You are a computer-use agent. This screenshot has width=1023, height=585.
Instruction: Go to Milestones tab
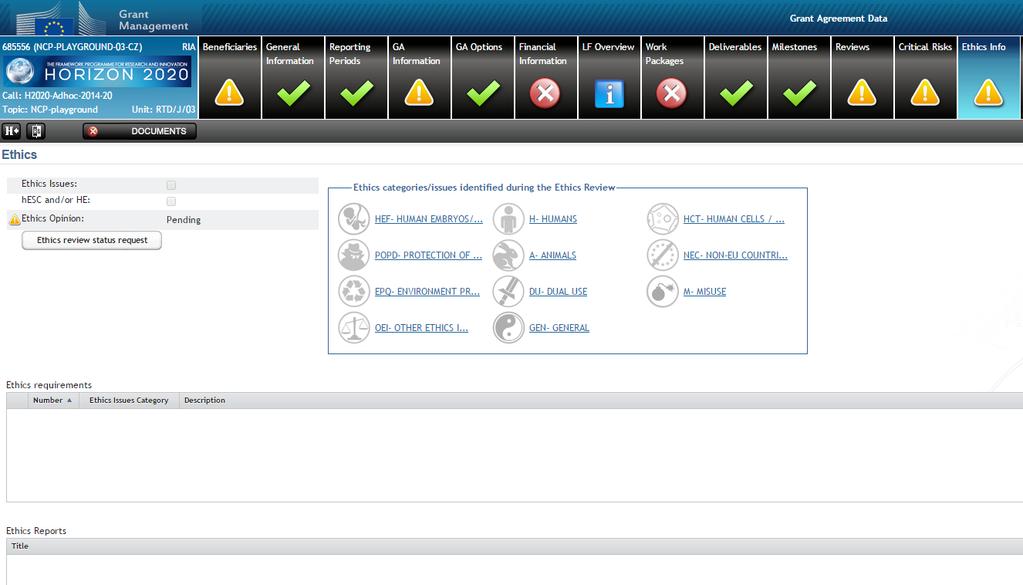[799, 78]
